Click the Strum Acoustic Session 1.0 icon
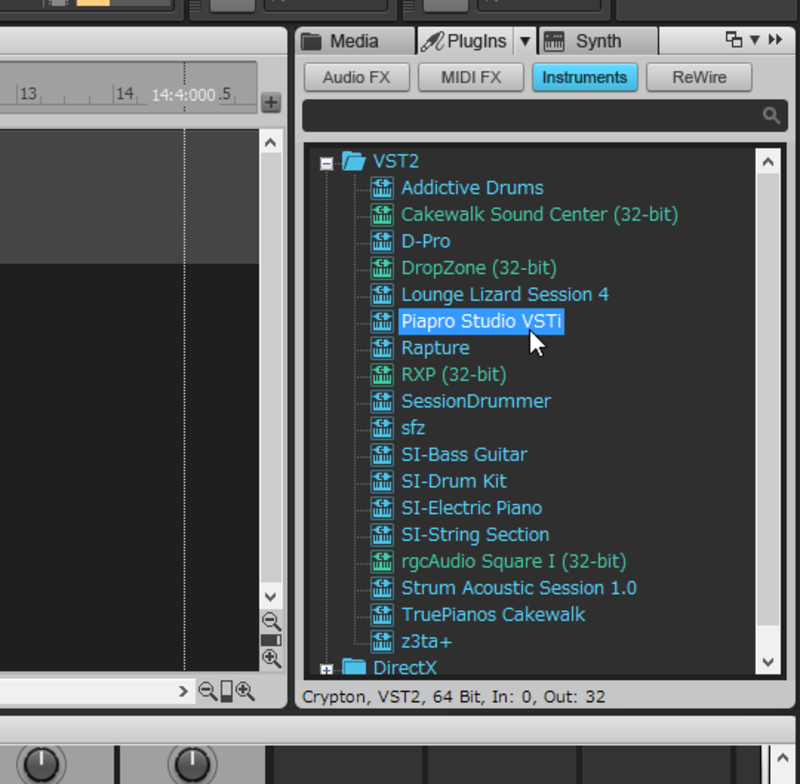800x784 pixels. click(382, 588)
